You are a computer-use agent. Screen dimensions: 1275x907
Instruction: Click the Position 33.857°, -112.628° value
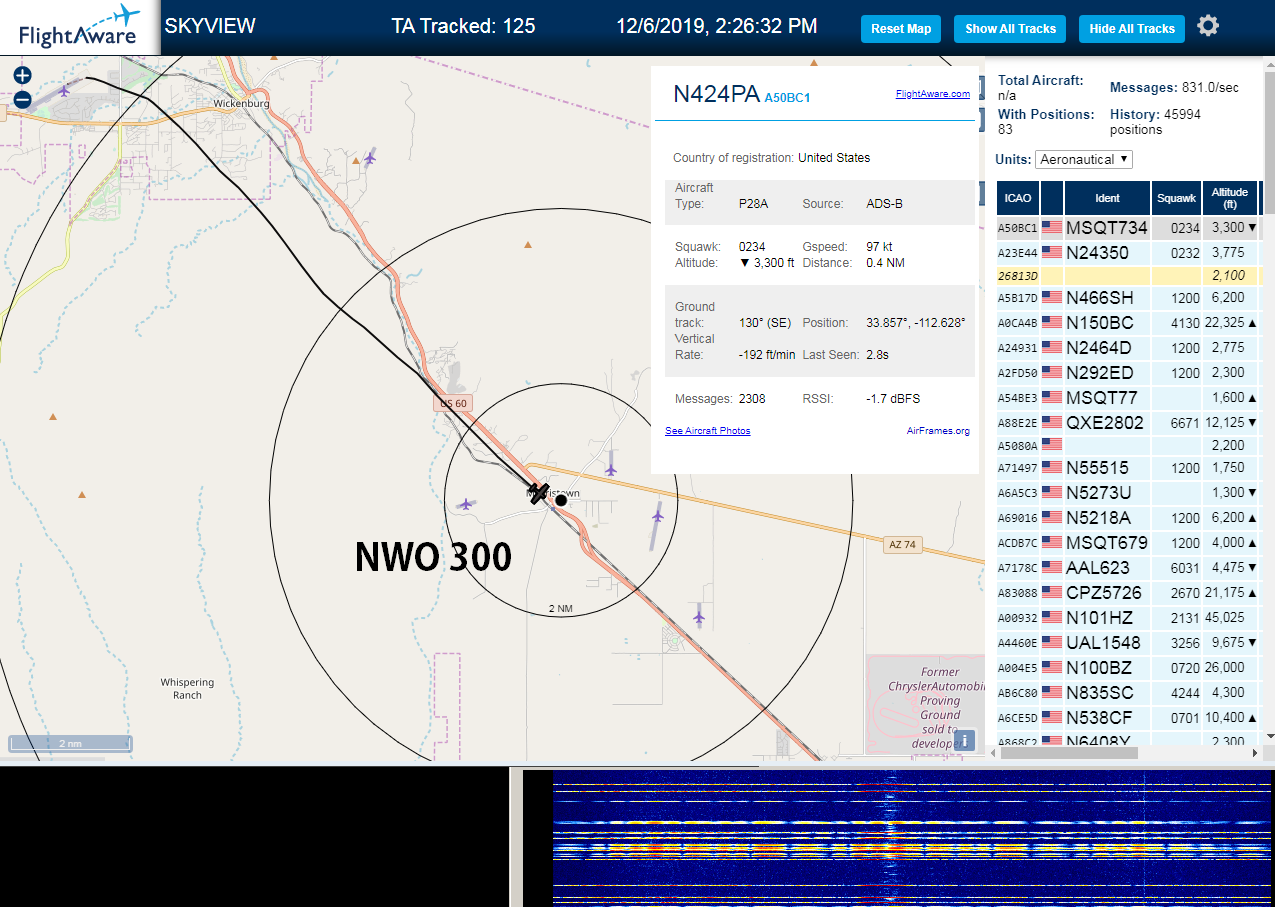[x=915, y=323]
